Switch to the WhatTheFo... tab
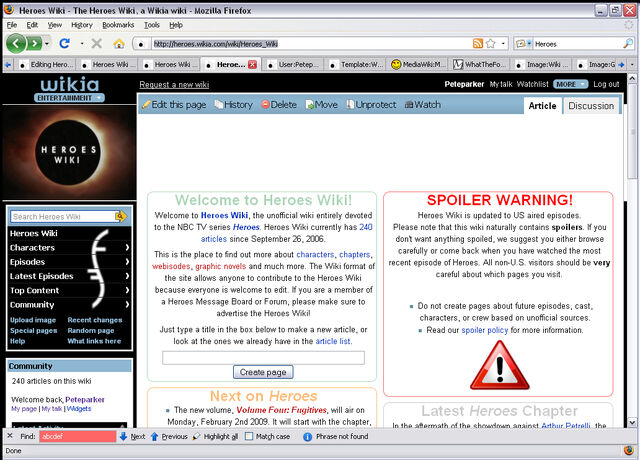The width and height of the screenshot is (640, 460). pyautogui.click(x=480, y=64)
